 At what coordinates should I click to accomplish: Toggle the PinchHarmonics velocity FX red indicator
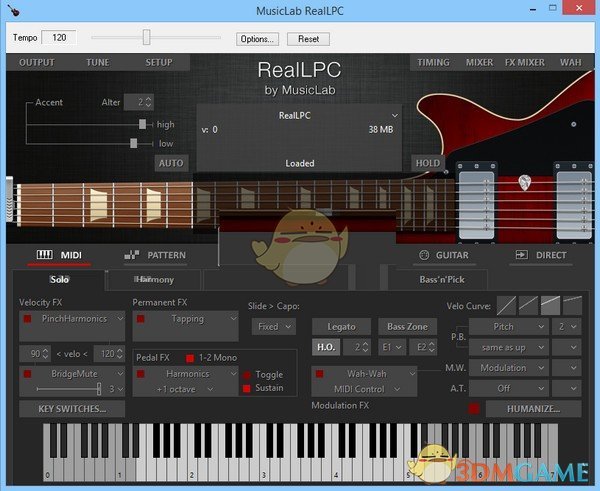(28, 318)
